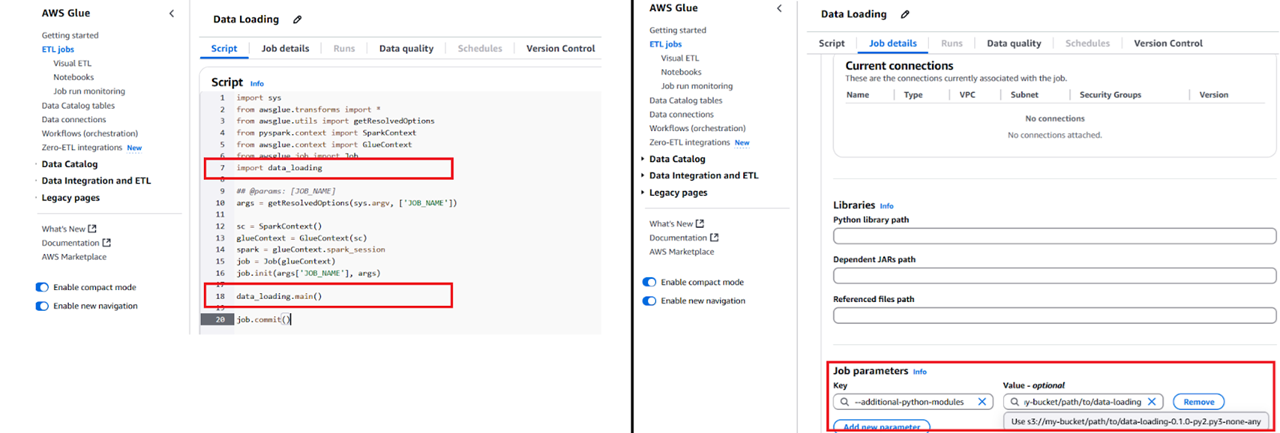Toggle Enable compact mode in left panel

tap(42, 287)
